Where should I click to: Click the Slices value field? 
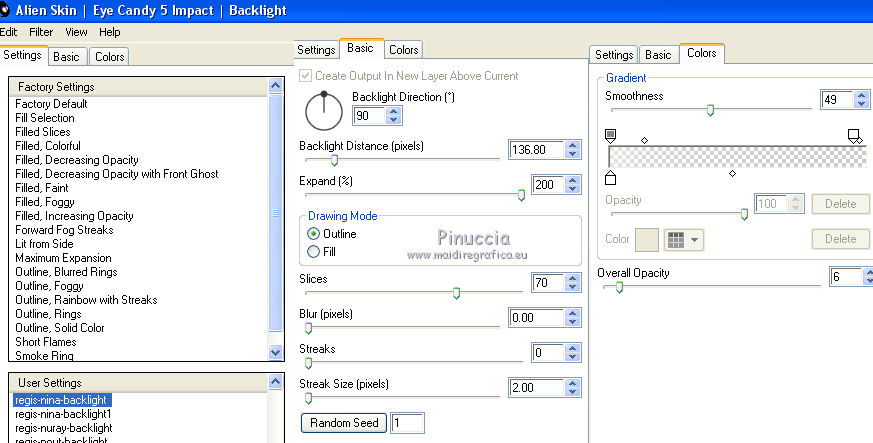pos(548,282)
